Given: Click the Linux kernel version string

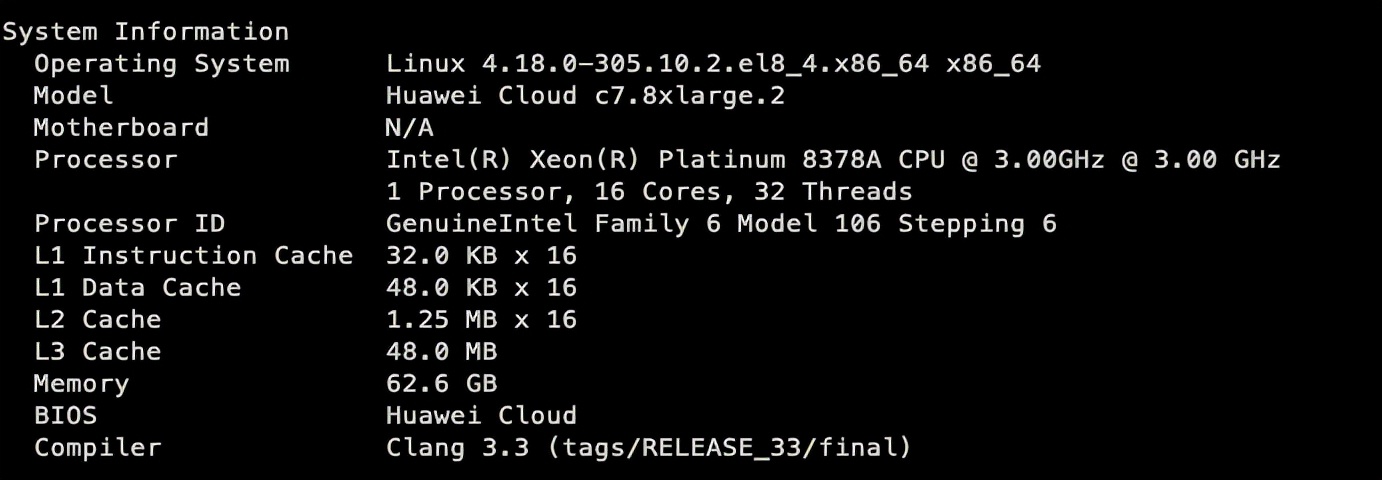Looking at the screenshot, I should click(713, 64).
